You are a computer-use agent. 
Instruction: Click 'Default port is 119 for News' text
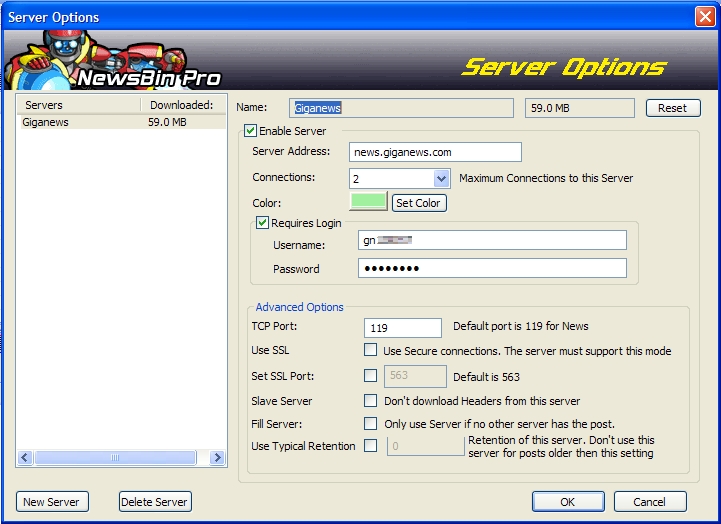pos(521,326)
